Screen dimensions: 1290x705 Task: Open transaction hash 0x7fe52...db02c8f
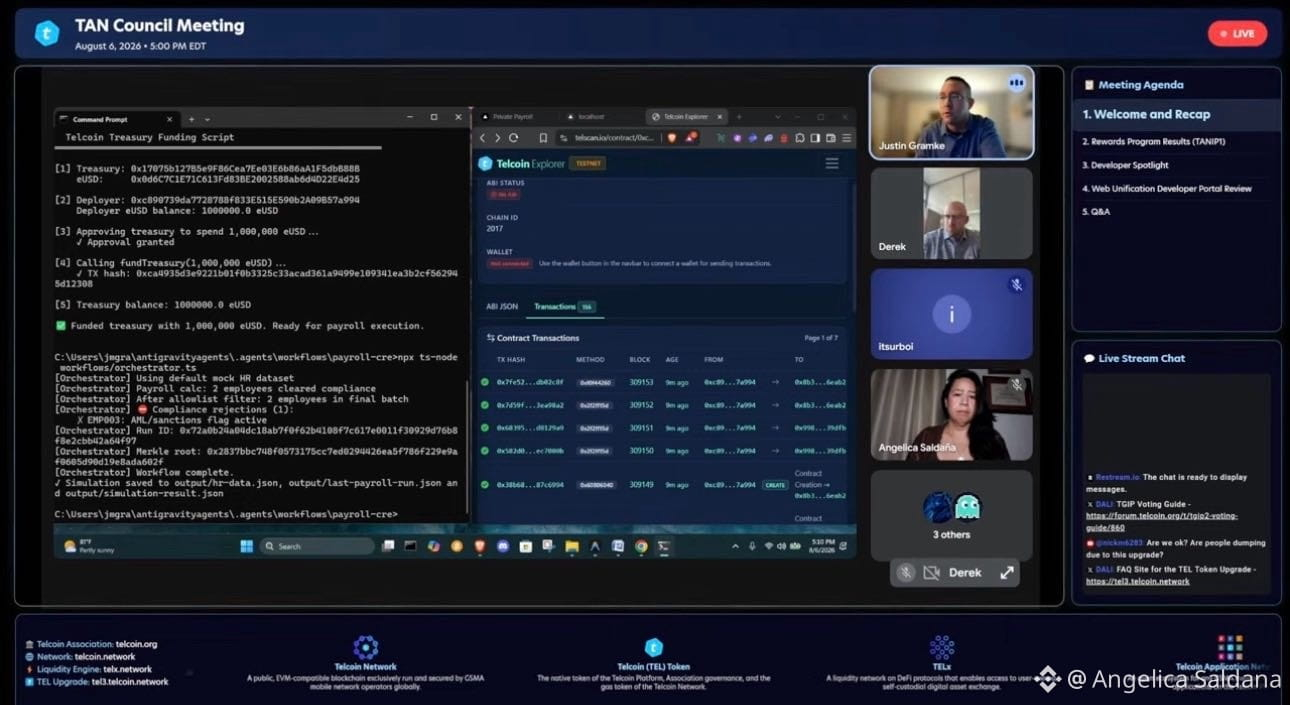tap(530, 382)
